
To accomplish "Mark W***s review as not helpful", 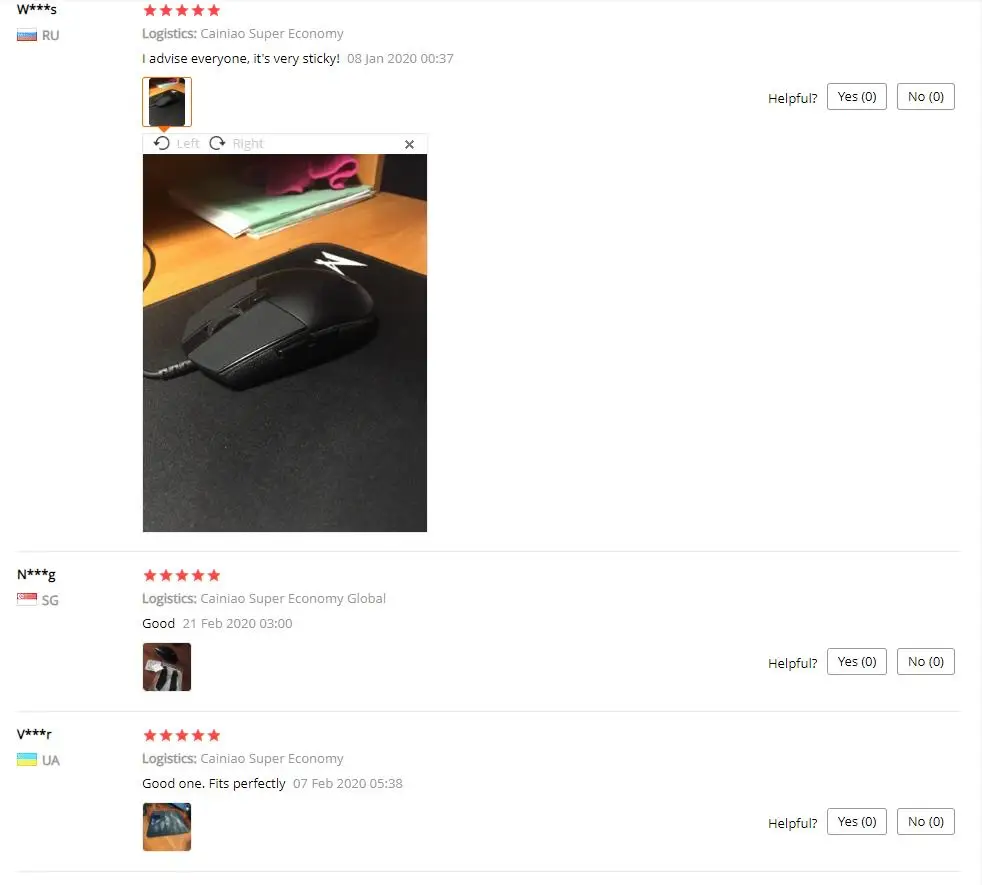I will coord(926,96).
